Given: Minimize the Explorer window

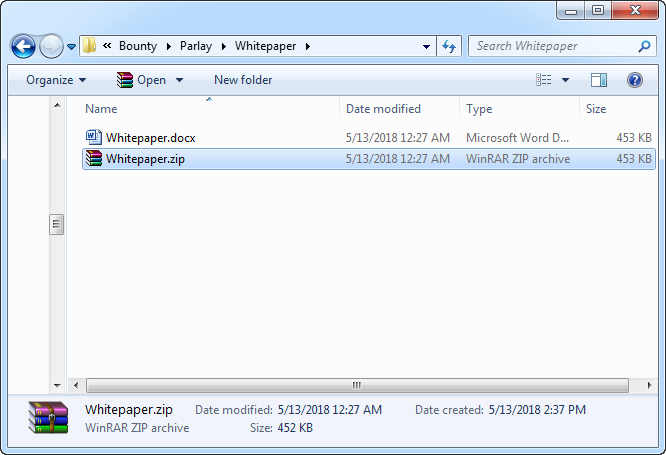Looking at the screenshot, I should (x=571, y=11).
